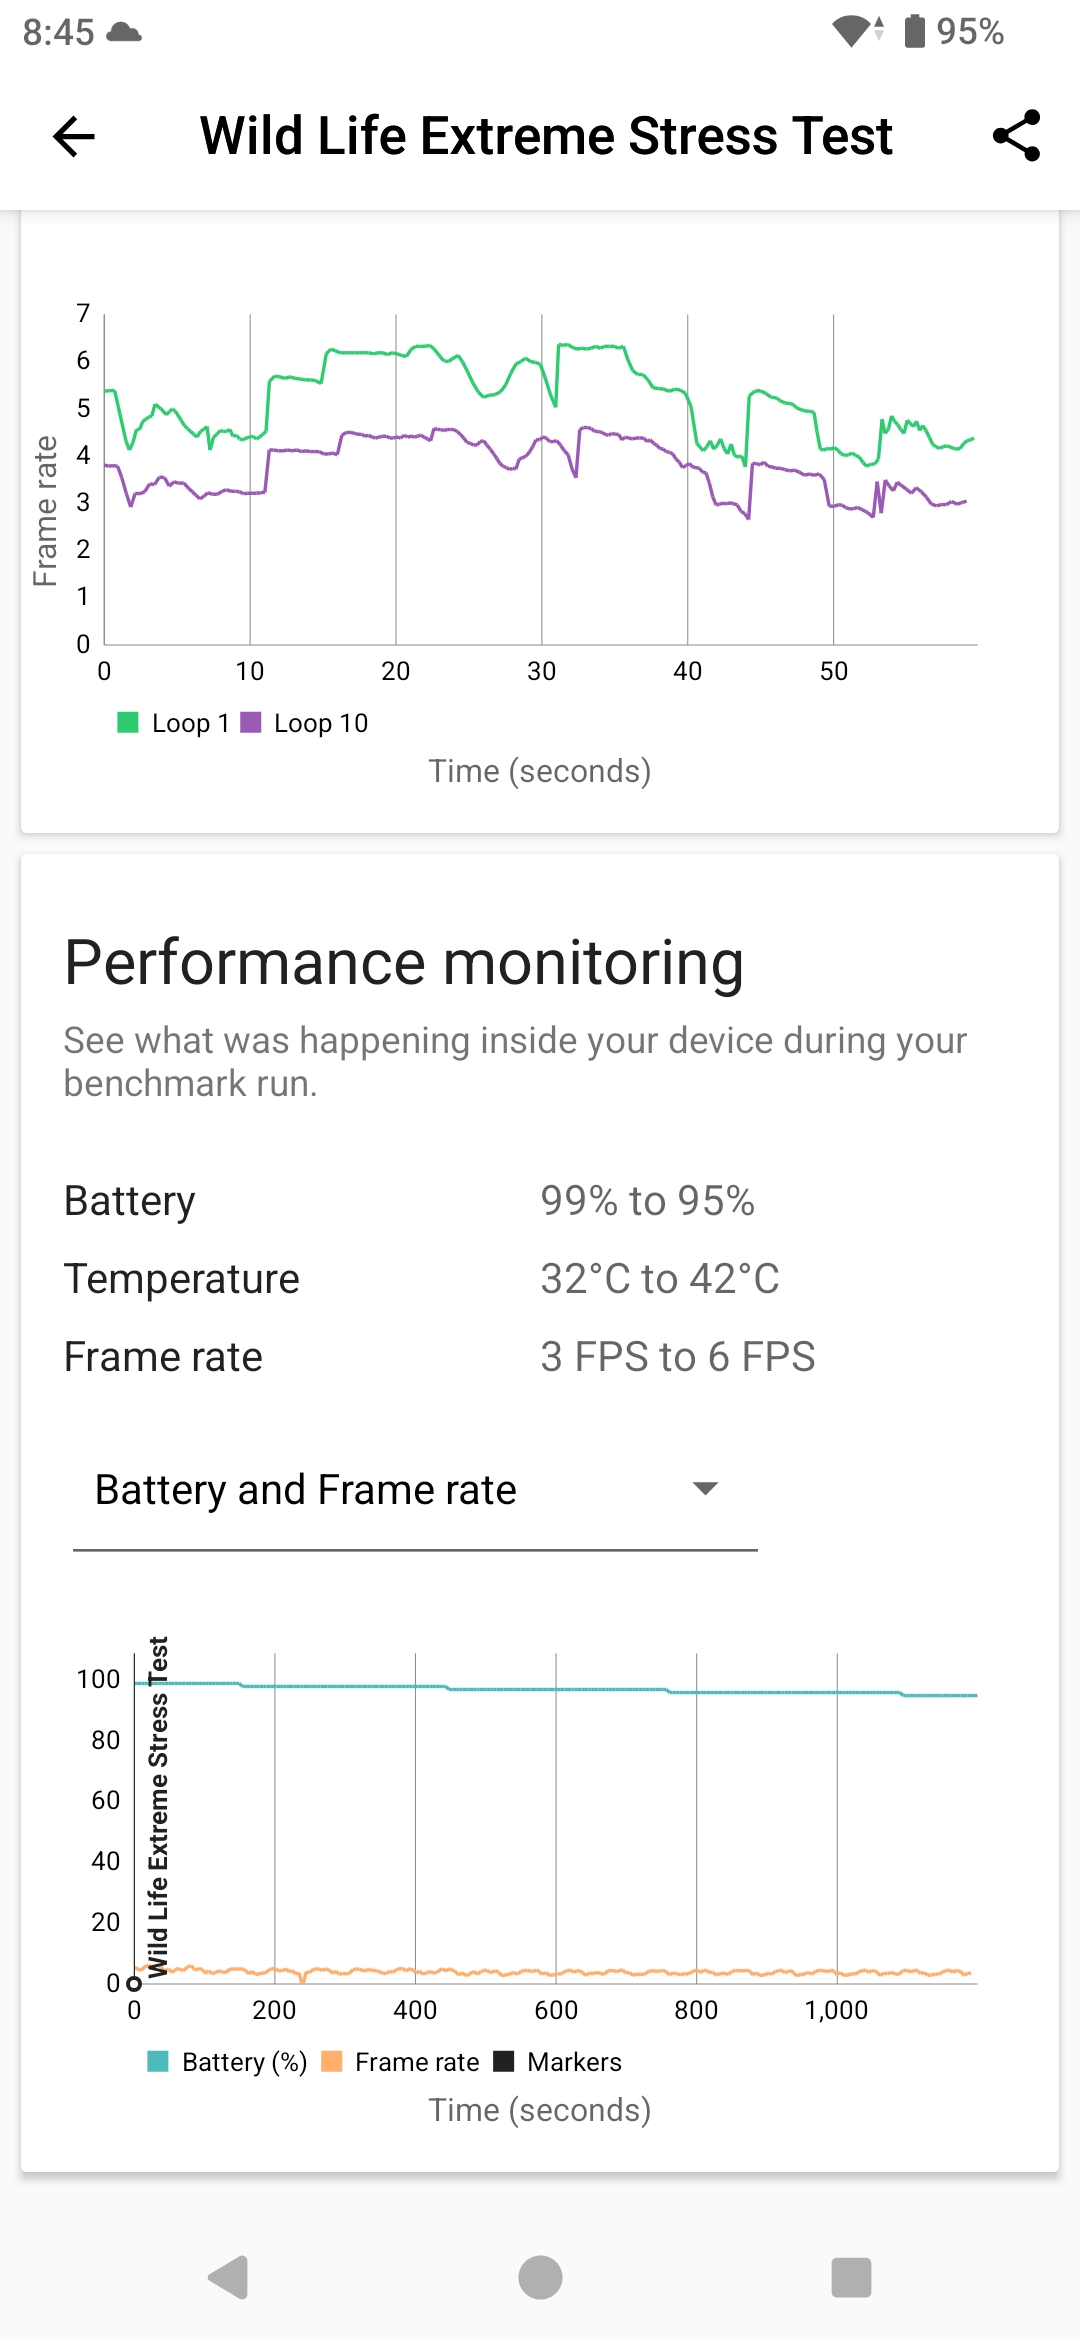Click the green Loop 1 color swatch
This screenshot has height=2340, width=1080.
tap(128, 722)
